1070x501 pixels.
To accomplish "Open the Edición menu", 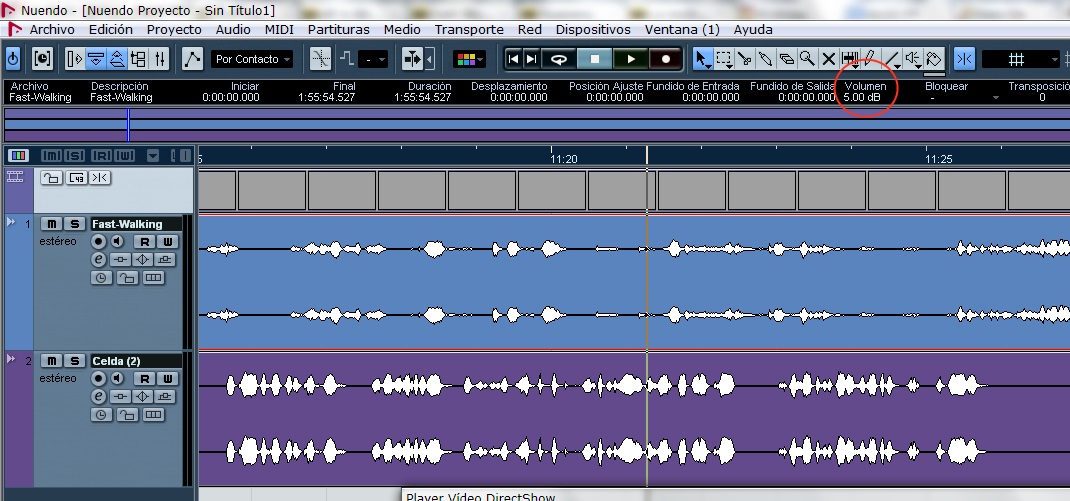I will coord(111,29).
